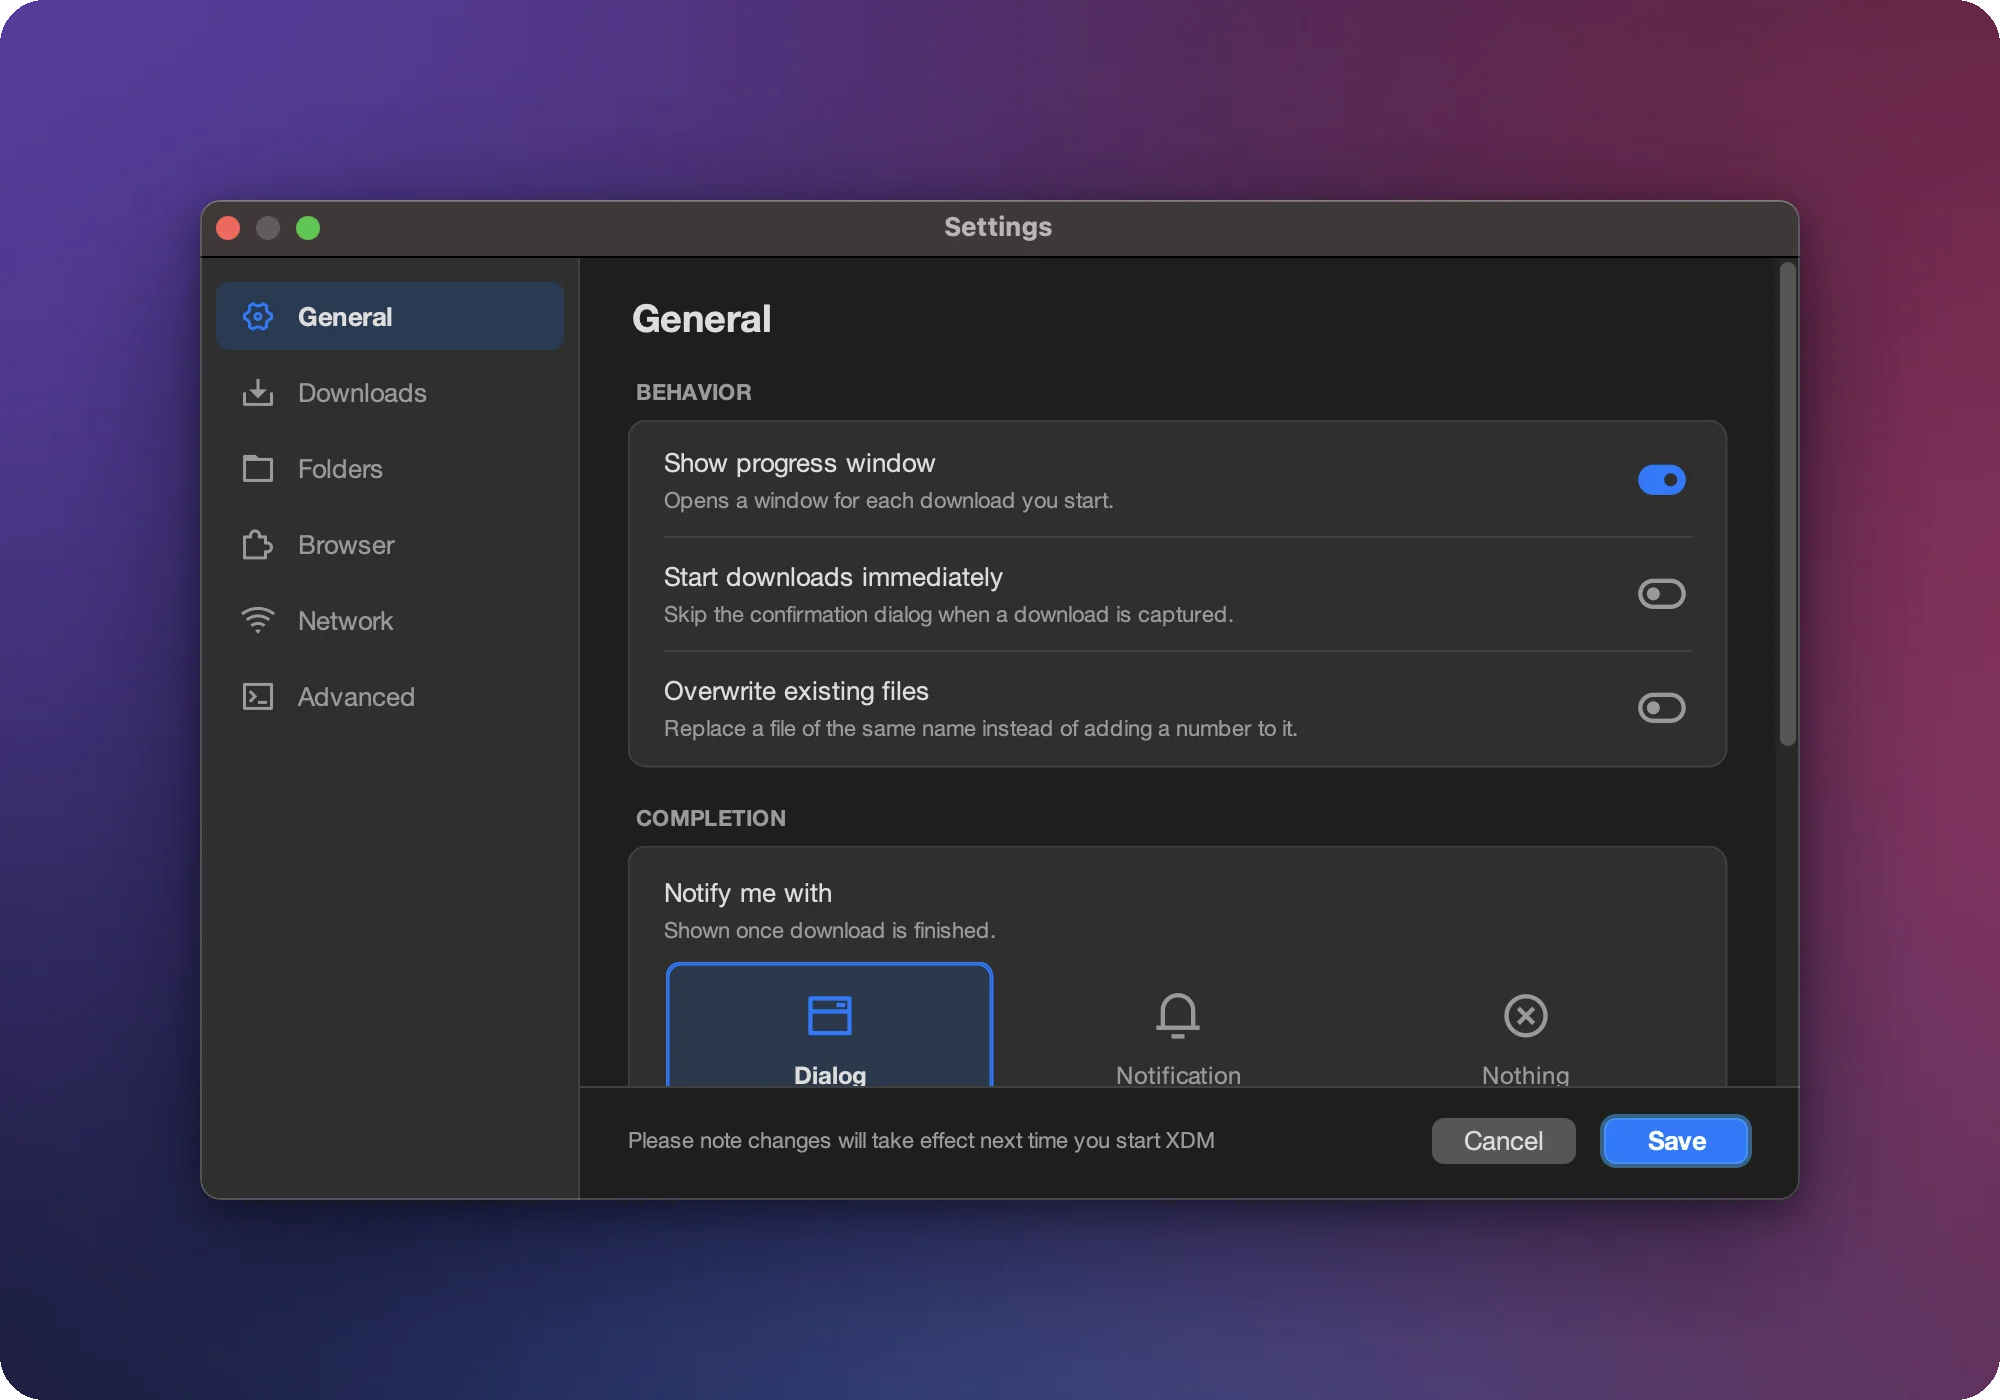
Task: Enable Start downloads immediately switch
Action: click(x=1662, y=594)
